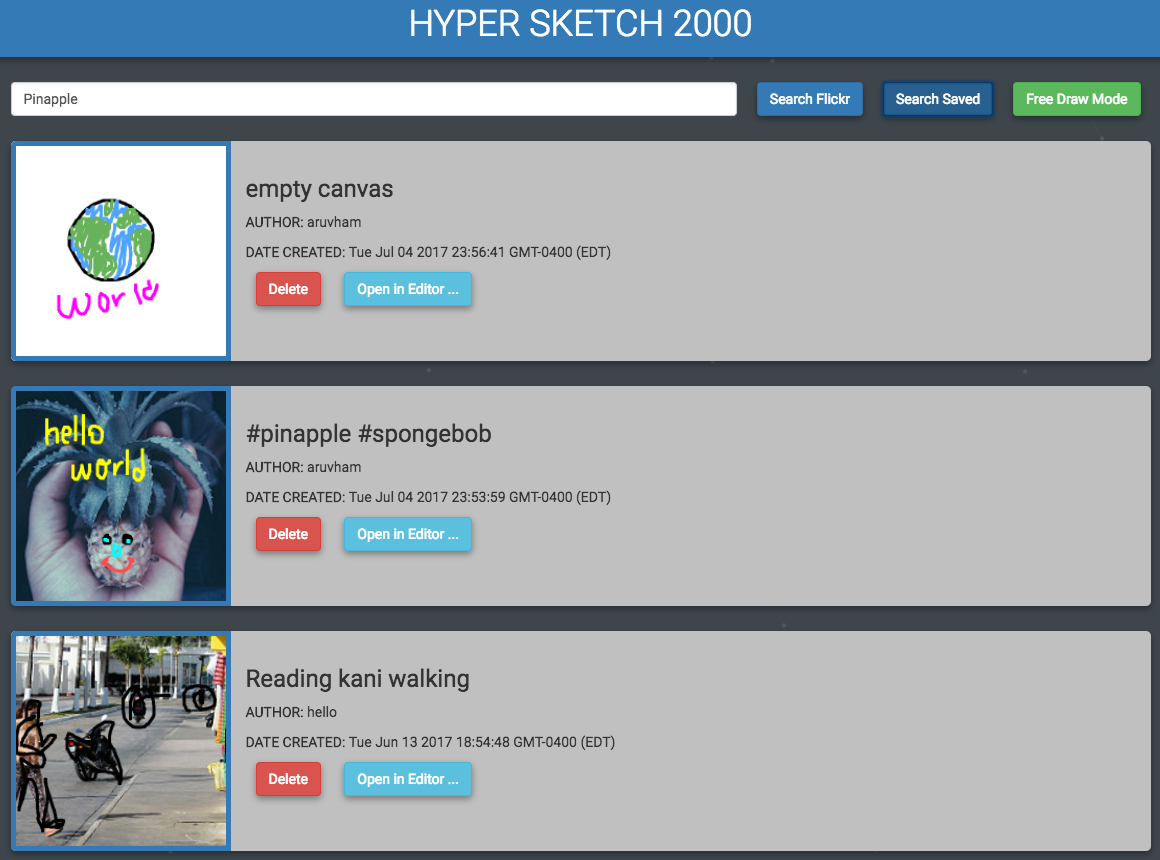Delete the empty canvas sketch

pyautogui.click(x=288, y=289)
